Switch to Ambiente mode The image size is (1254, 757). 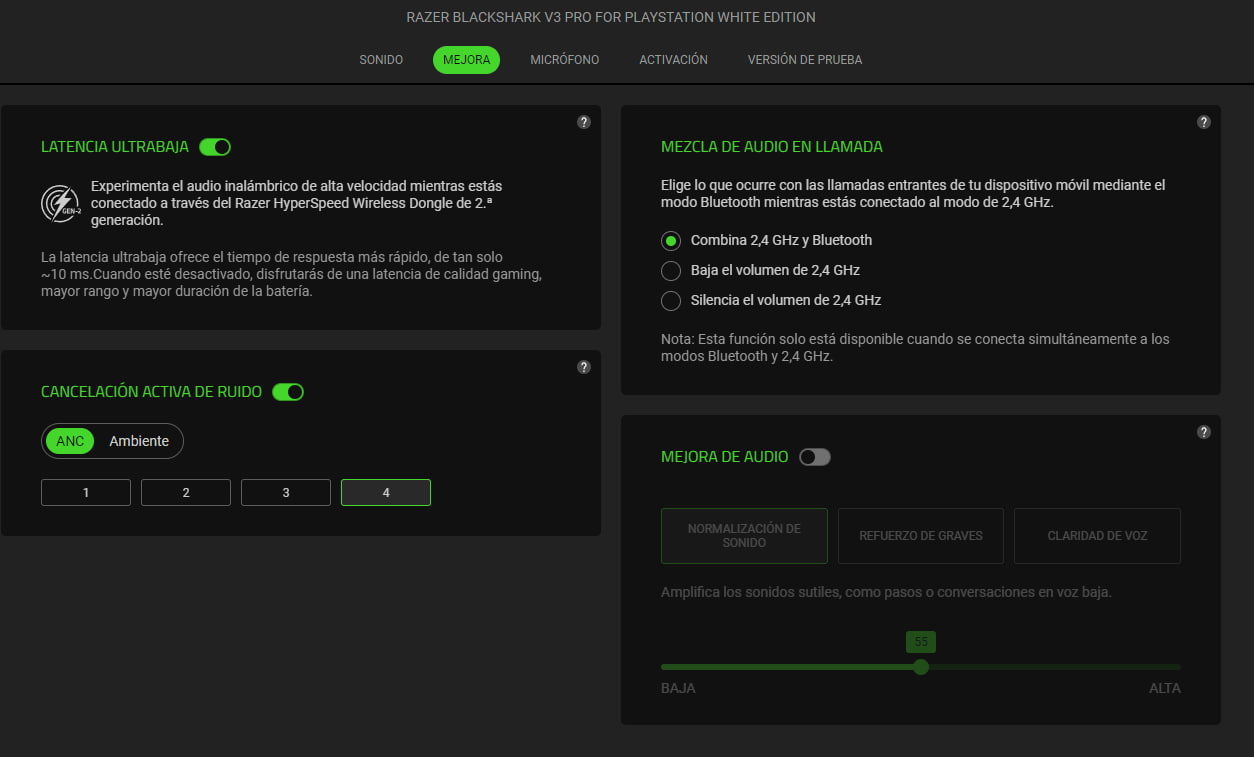tap(139, 441)
